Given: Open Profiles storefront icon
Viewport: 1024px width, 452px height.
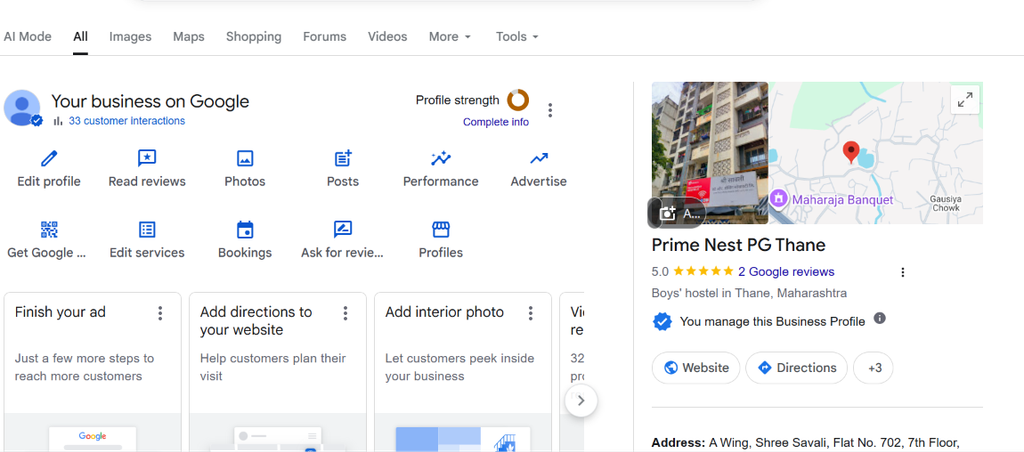Looking at the screenshot, I should (x=441, y=229).
